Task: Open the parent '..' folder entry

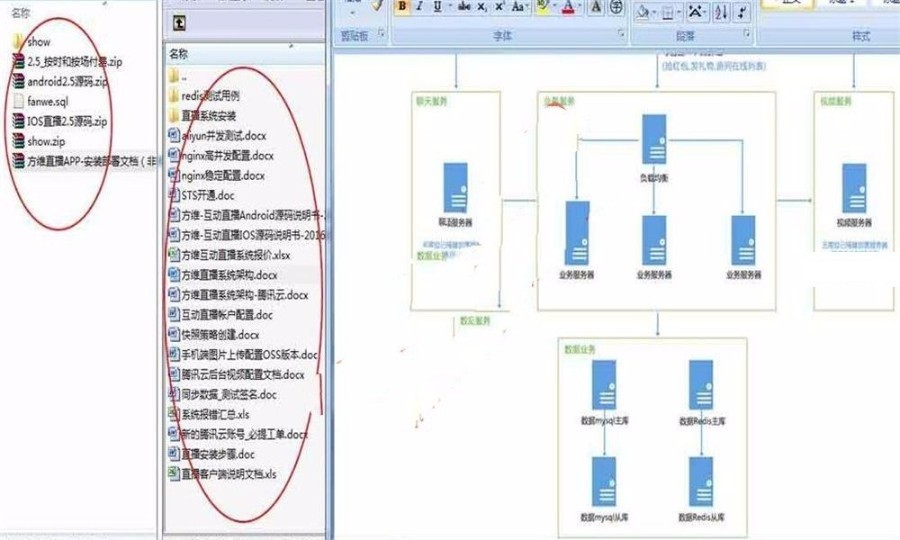Action: pos(177,76)
